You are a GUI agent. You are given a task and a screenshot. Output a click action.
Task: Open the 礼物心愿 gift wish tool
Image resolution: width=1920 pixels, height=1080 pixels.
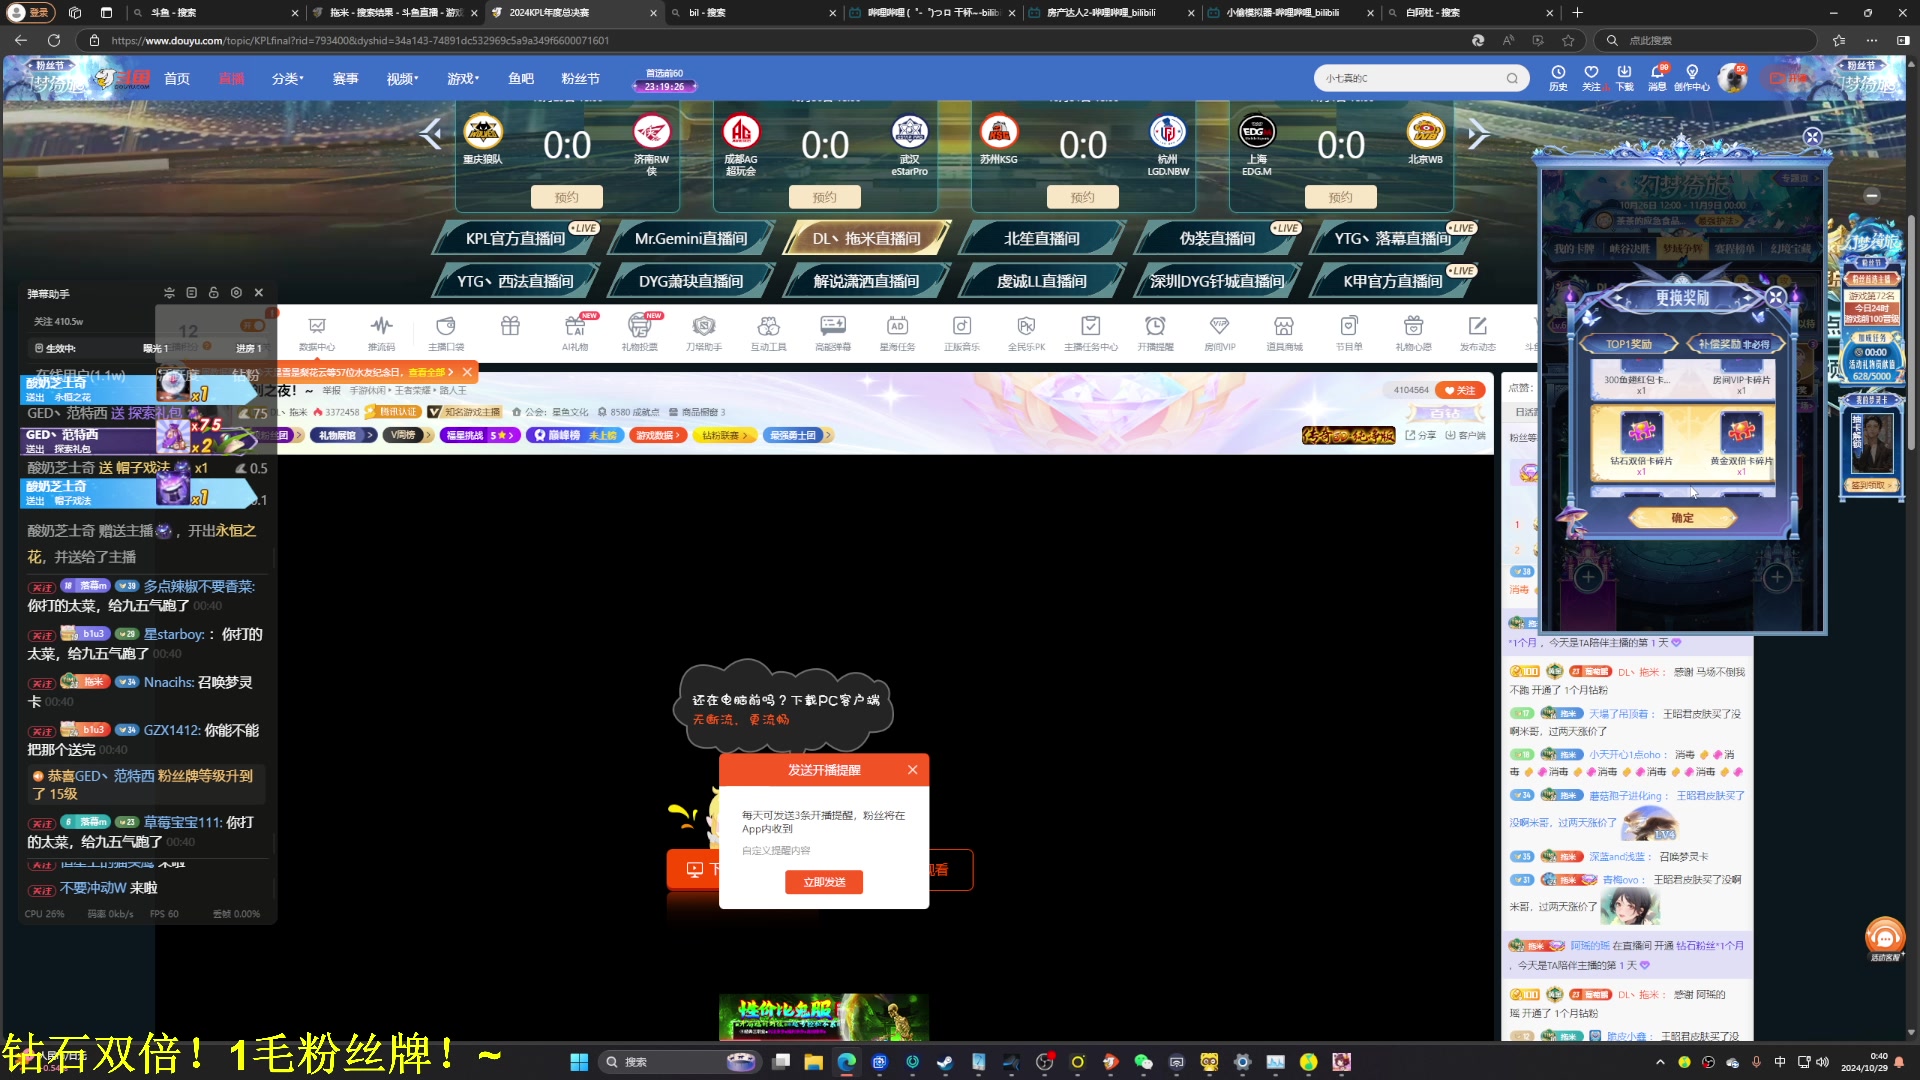click(1413, 333)
